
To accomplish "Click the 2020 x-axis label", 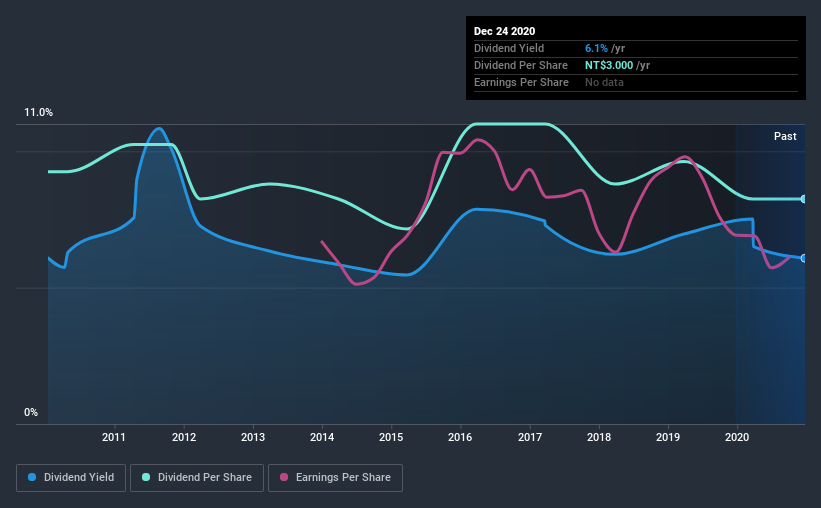I will point(737,437).
